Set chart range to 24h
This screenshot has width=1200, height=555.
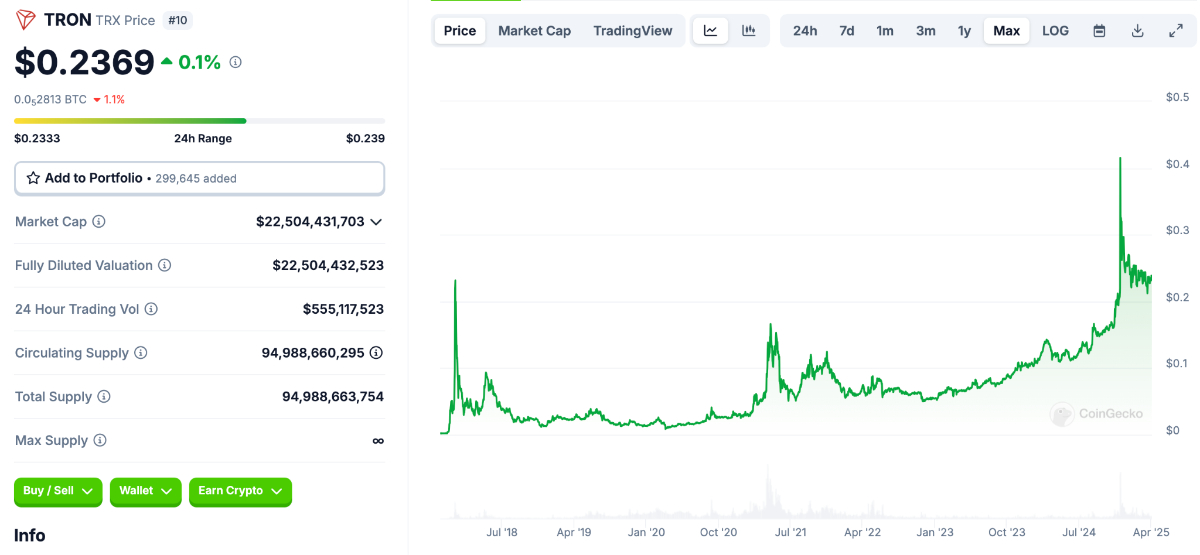click(805, 31)
